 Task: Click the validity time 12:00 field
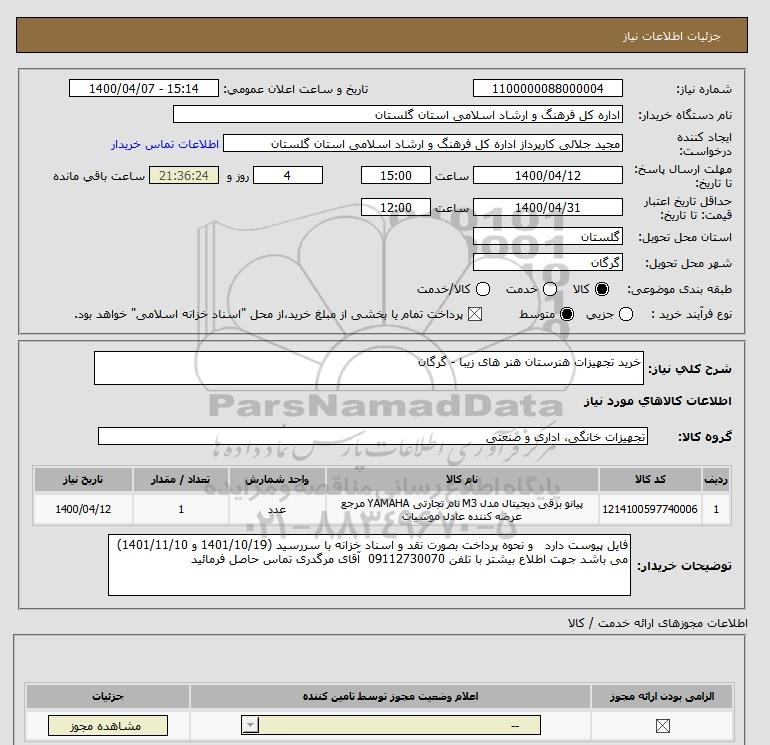(x=396, y=207)
